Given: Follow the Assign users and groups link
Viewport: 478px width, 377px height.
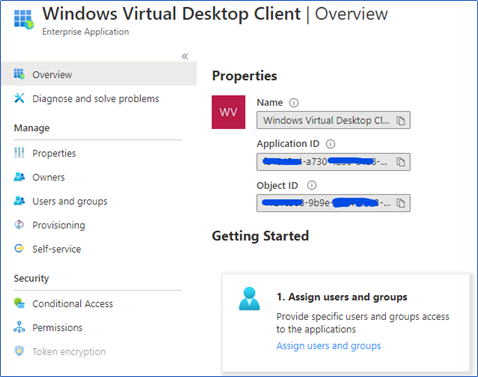Looking at the screenshot, I should pos(329,346).
